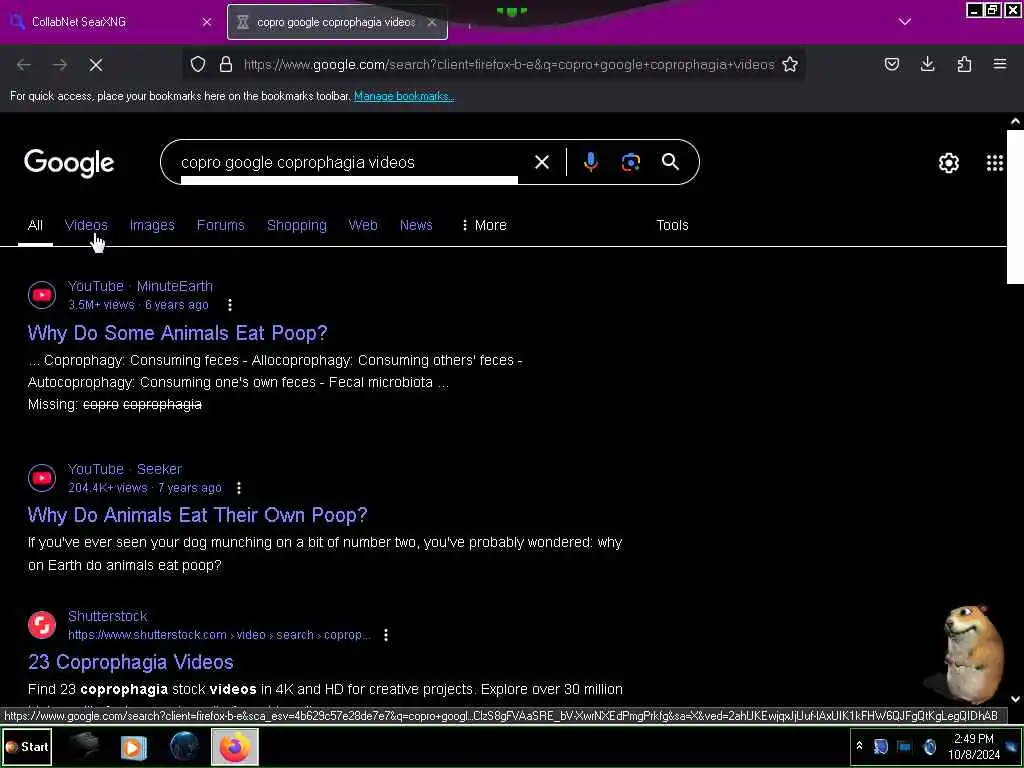The height and width of the screenshot is (768, 1024).
Task: Click the Manage bookmarks link
Action: coord(404,96)
